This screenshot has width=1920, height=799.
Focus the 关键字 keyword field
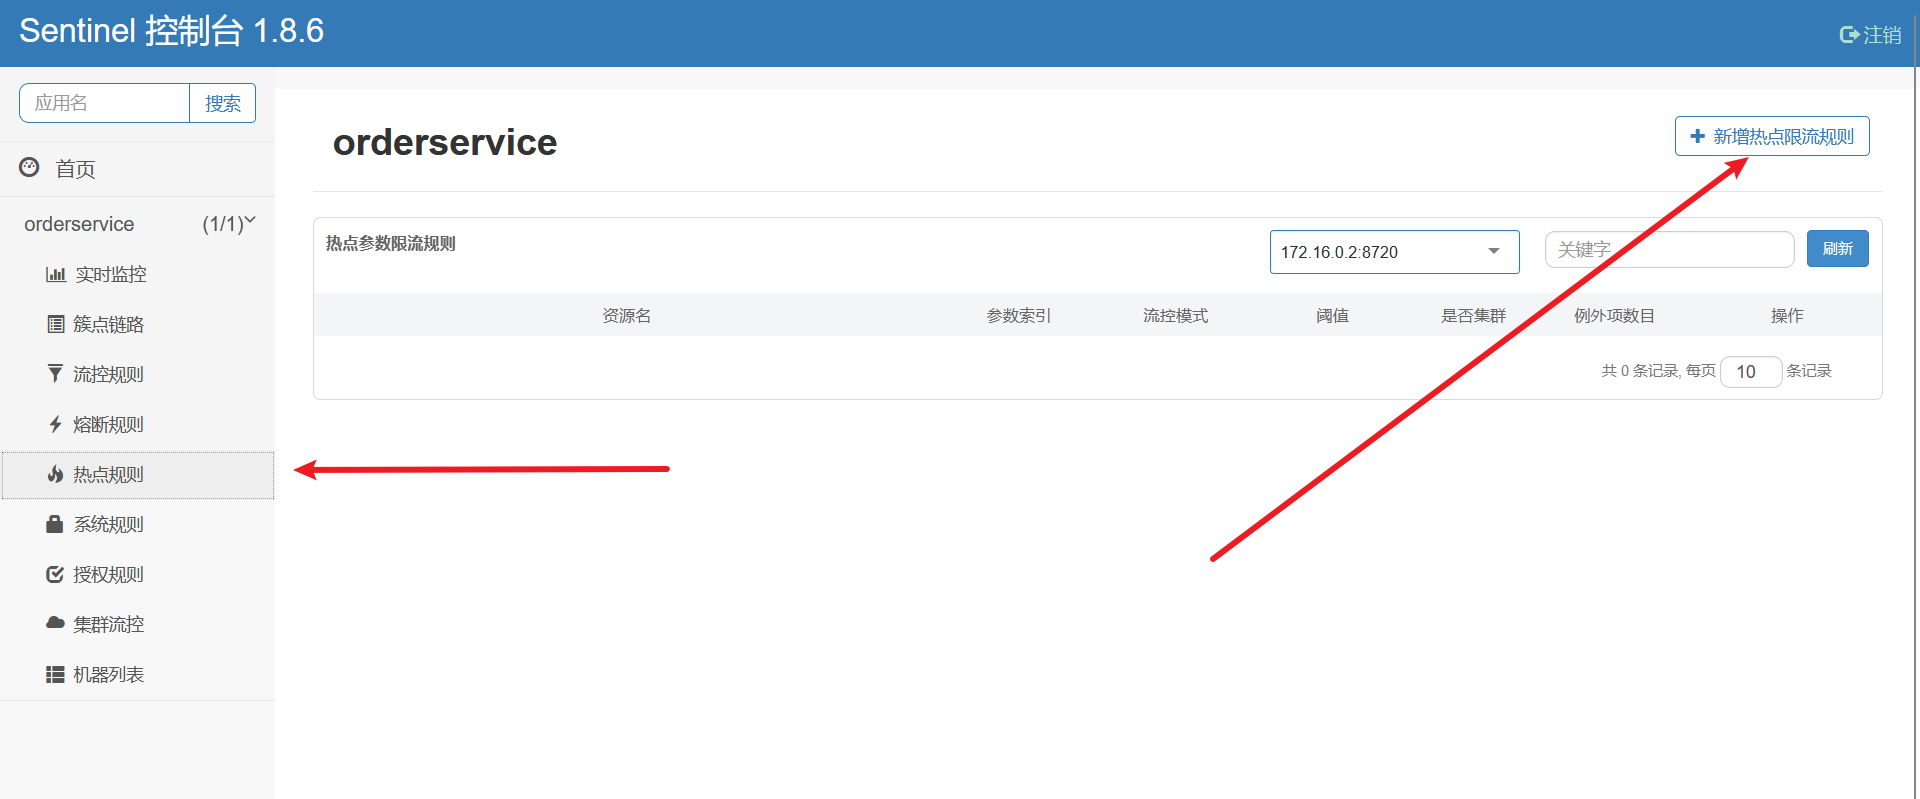[1669, 249]
